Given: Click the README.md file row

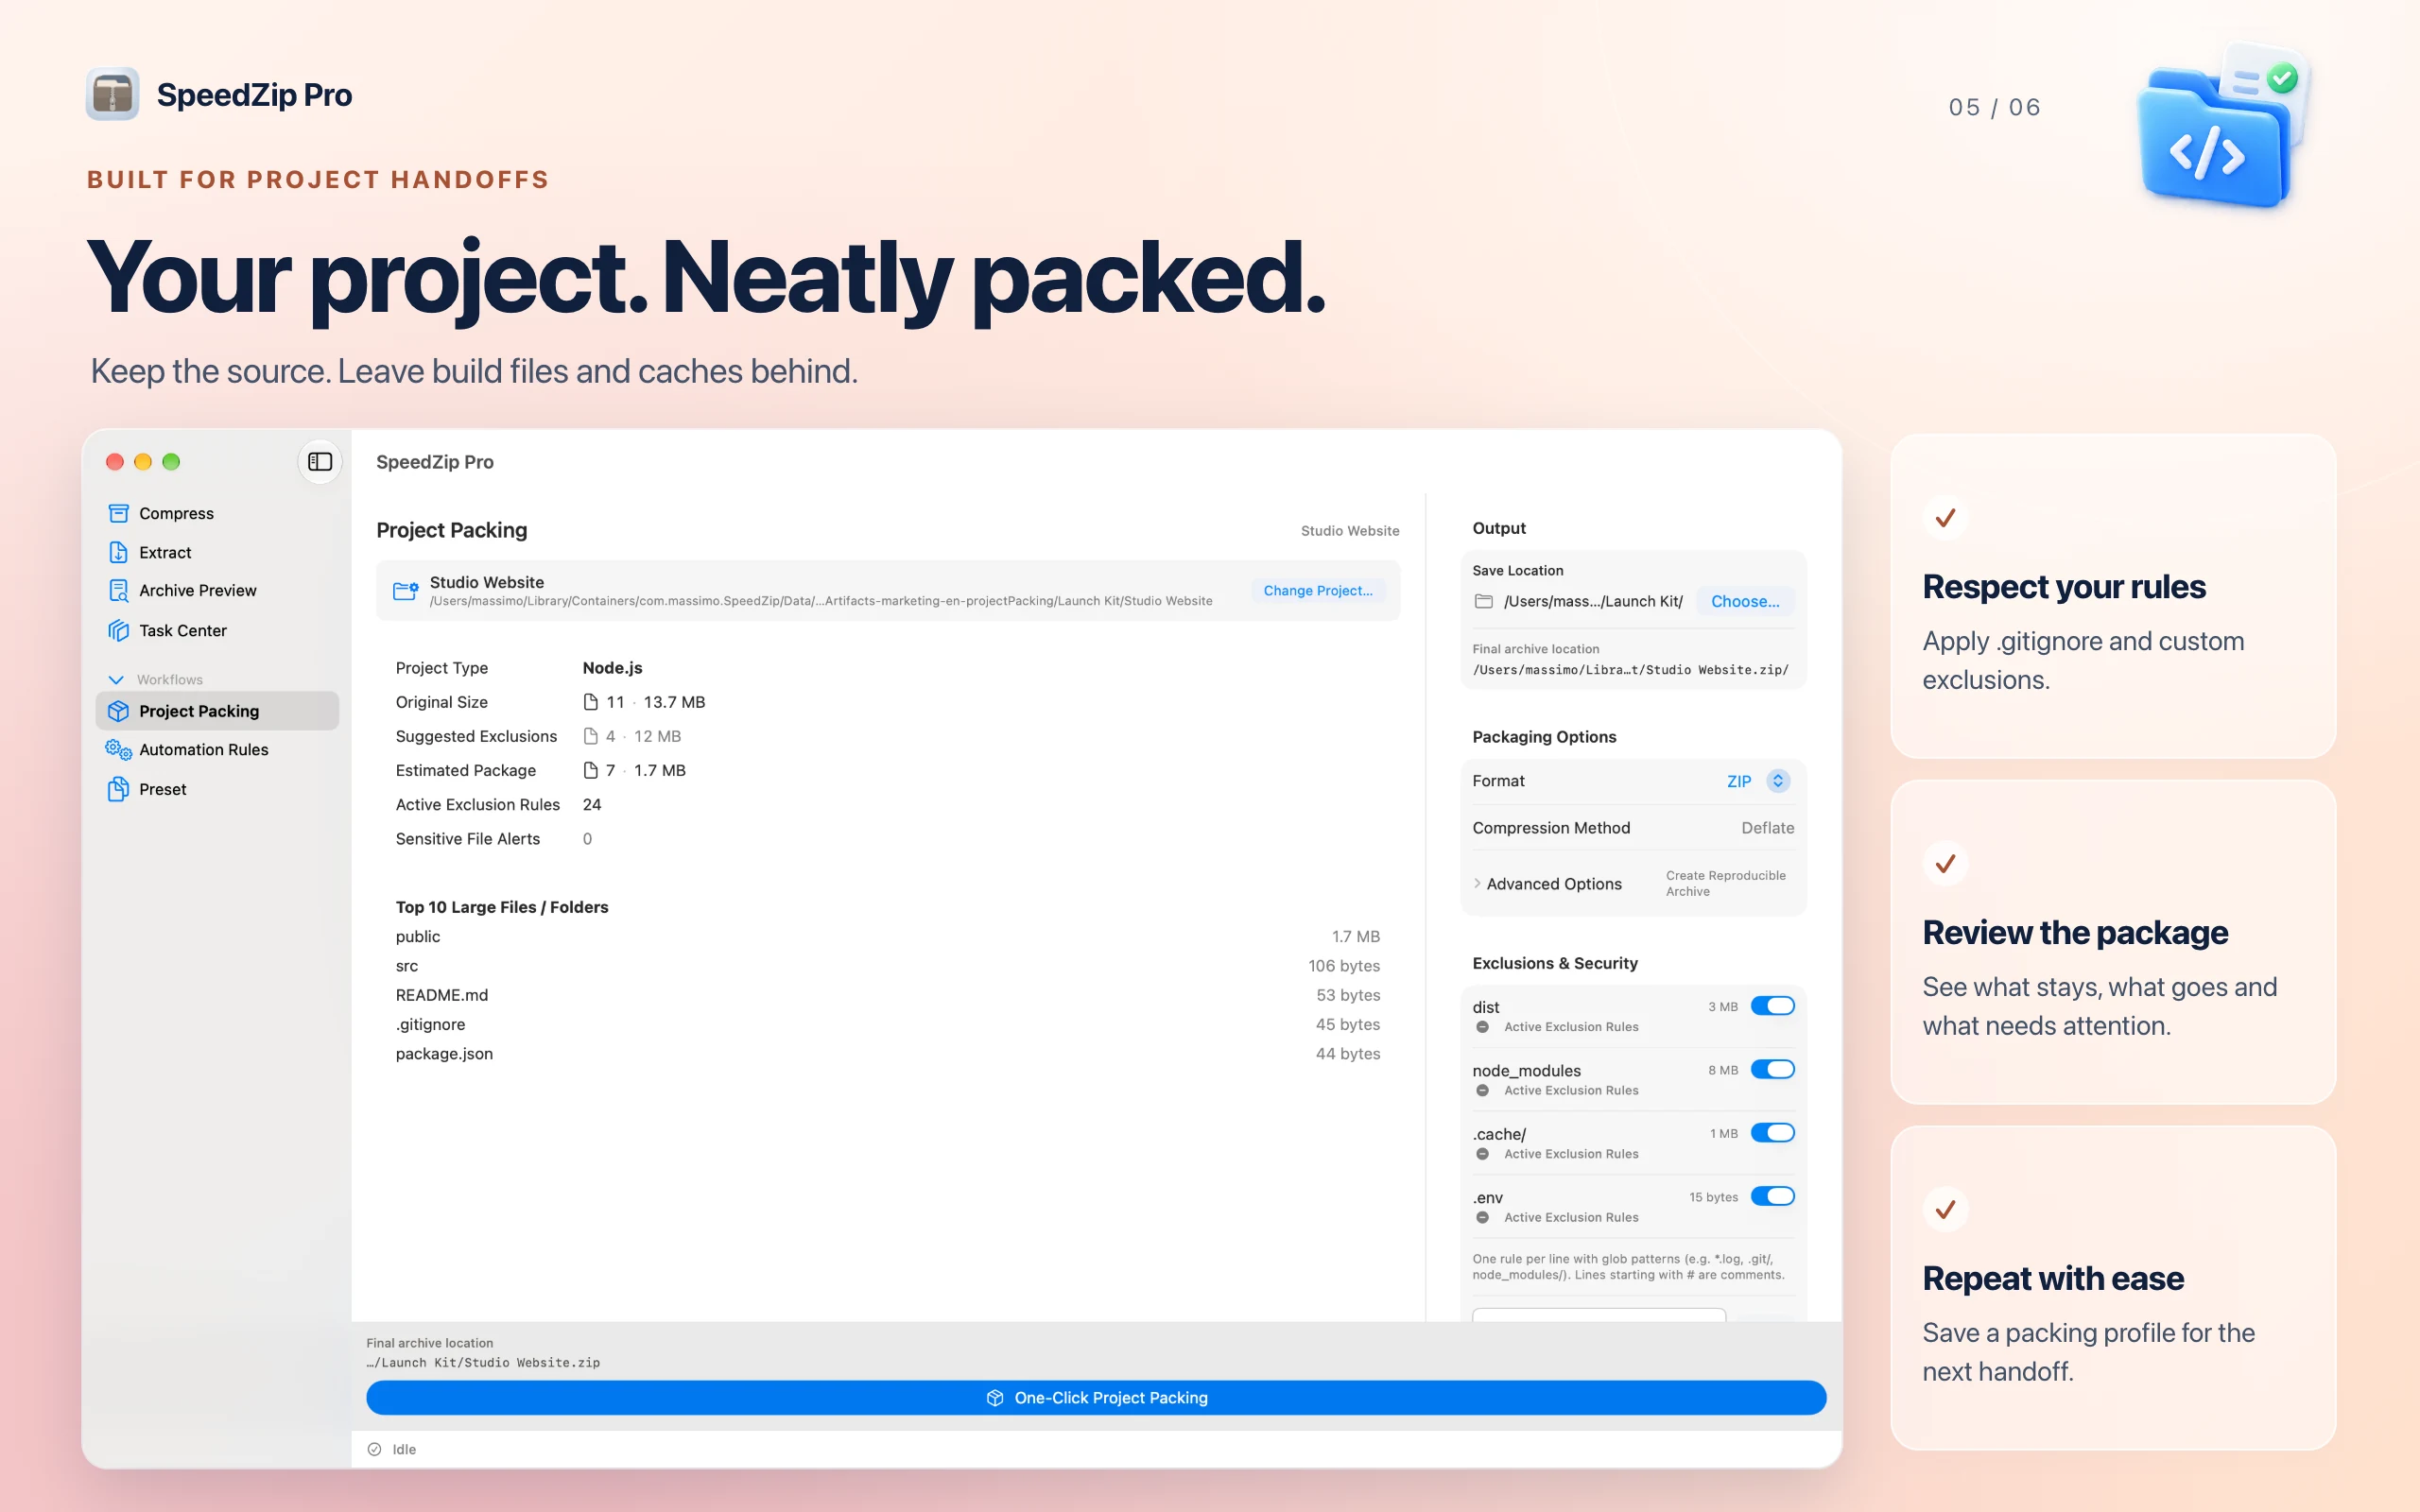Looking at the screenshot, I should pyautogui.click(x=887, y=995).
